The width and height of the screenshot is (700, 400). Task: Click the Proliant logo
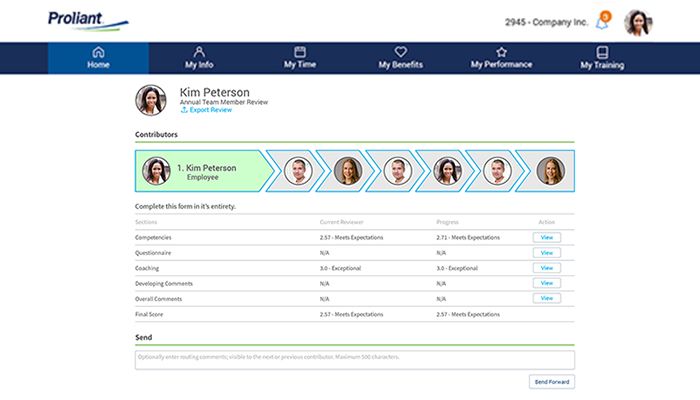[x=88, y=21]
